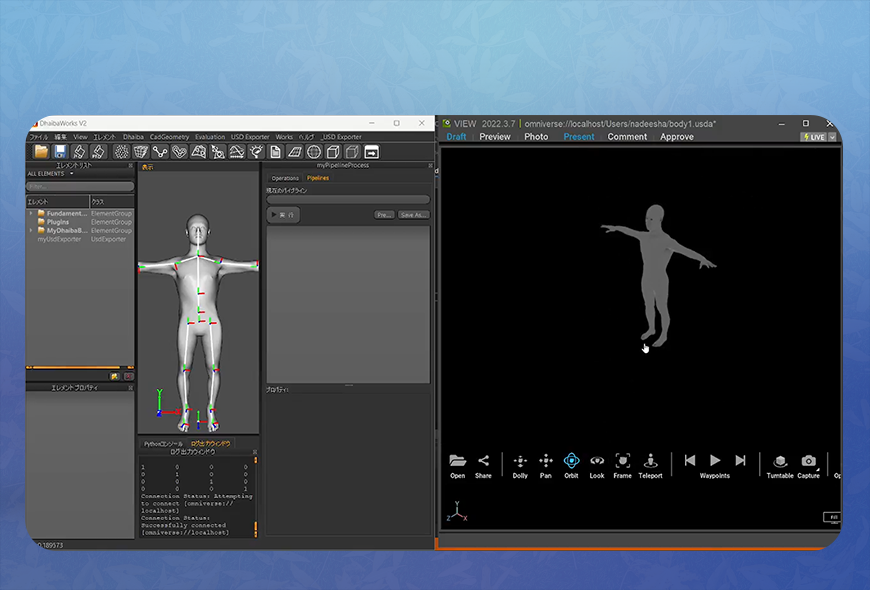This screenshot has height=590, width=870.
Task: Activate the Pan tool
Action: (x=546, y=461)
